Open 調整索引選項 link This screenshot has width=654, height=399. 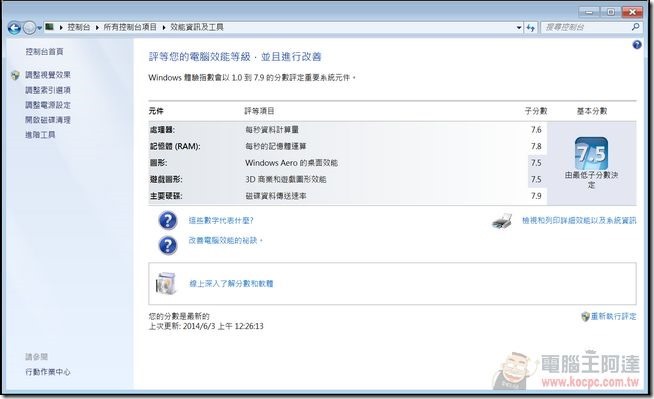coord(48,90)
